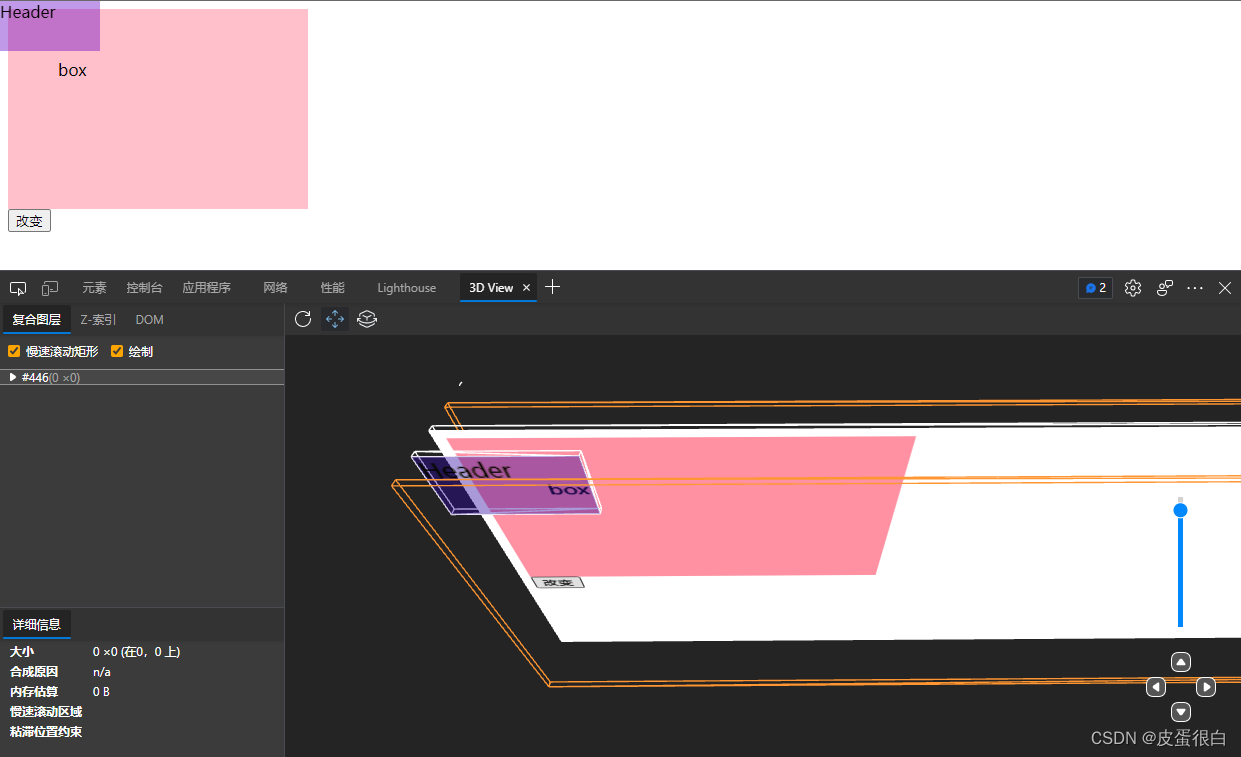1241x757 pixels.
Task: Switch to the Z-索引 tab
Action: (98, 320)
